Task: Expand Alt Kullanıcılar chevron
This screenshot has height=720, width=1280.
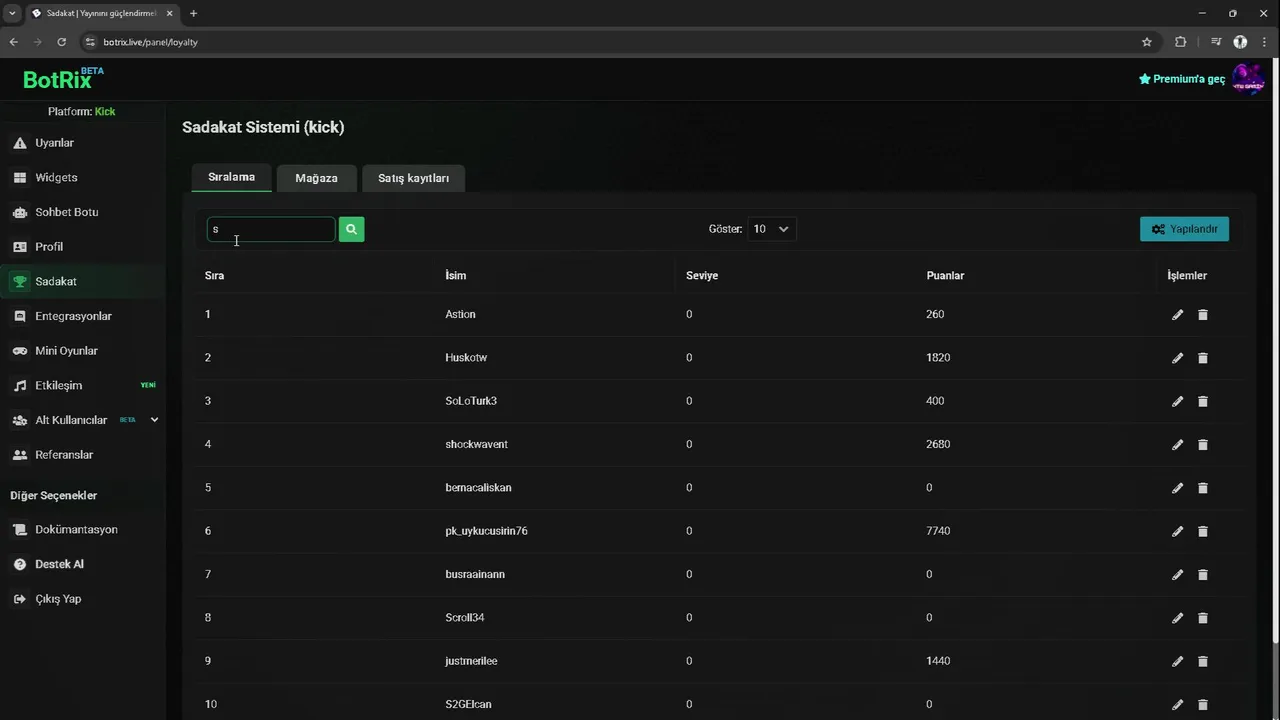Action: 154,420
